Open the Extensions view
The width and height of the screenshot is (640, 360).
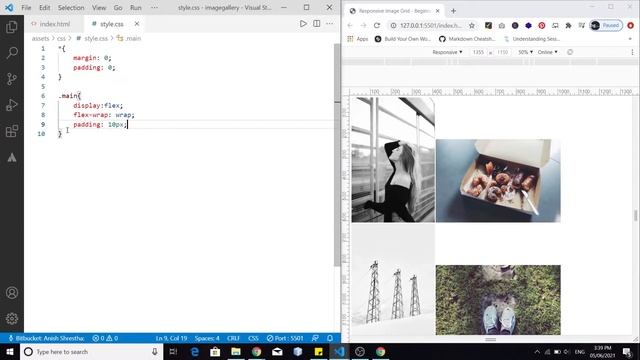[x=12, y=131]
